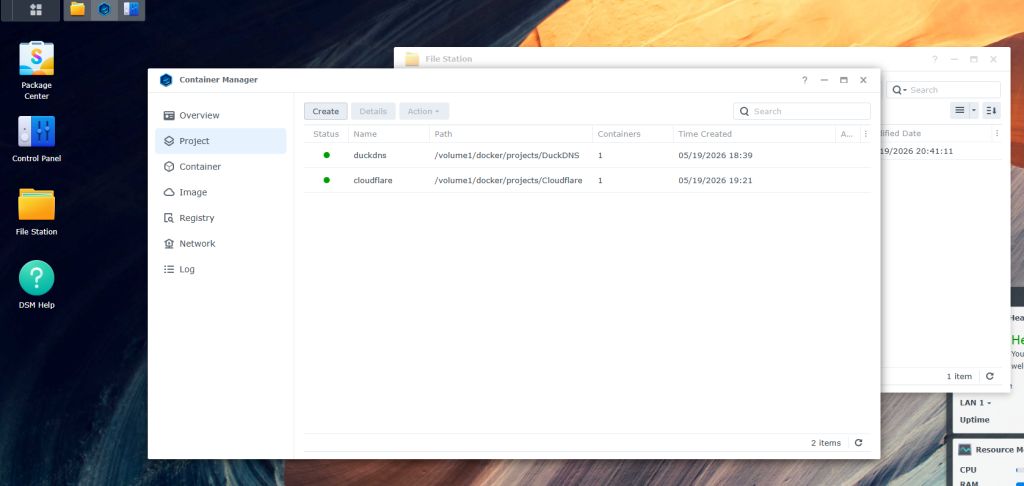Sort by Containers column header
The width and height of the screenshot is (1024, 486).
633,134
